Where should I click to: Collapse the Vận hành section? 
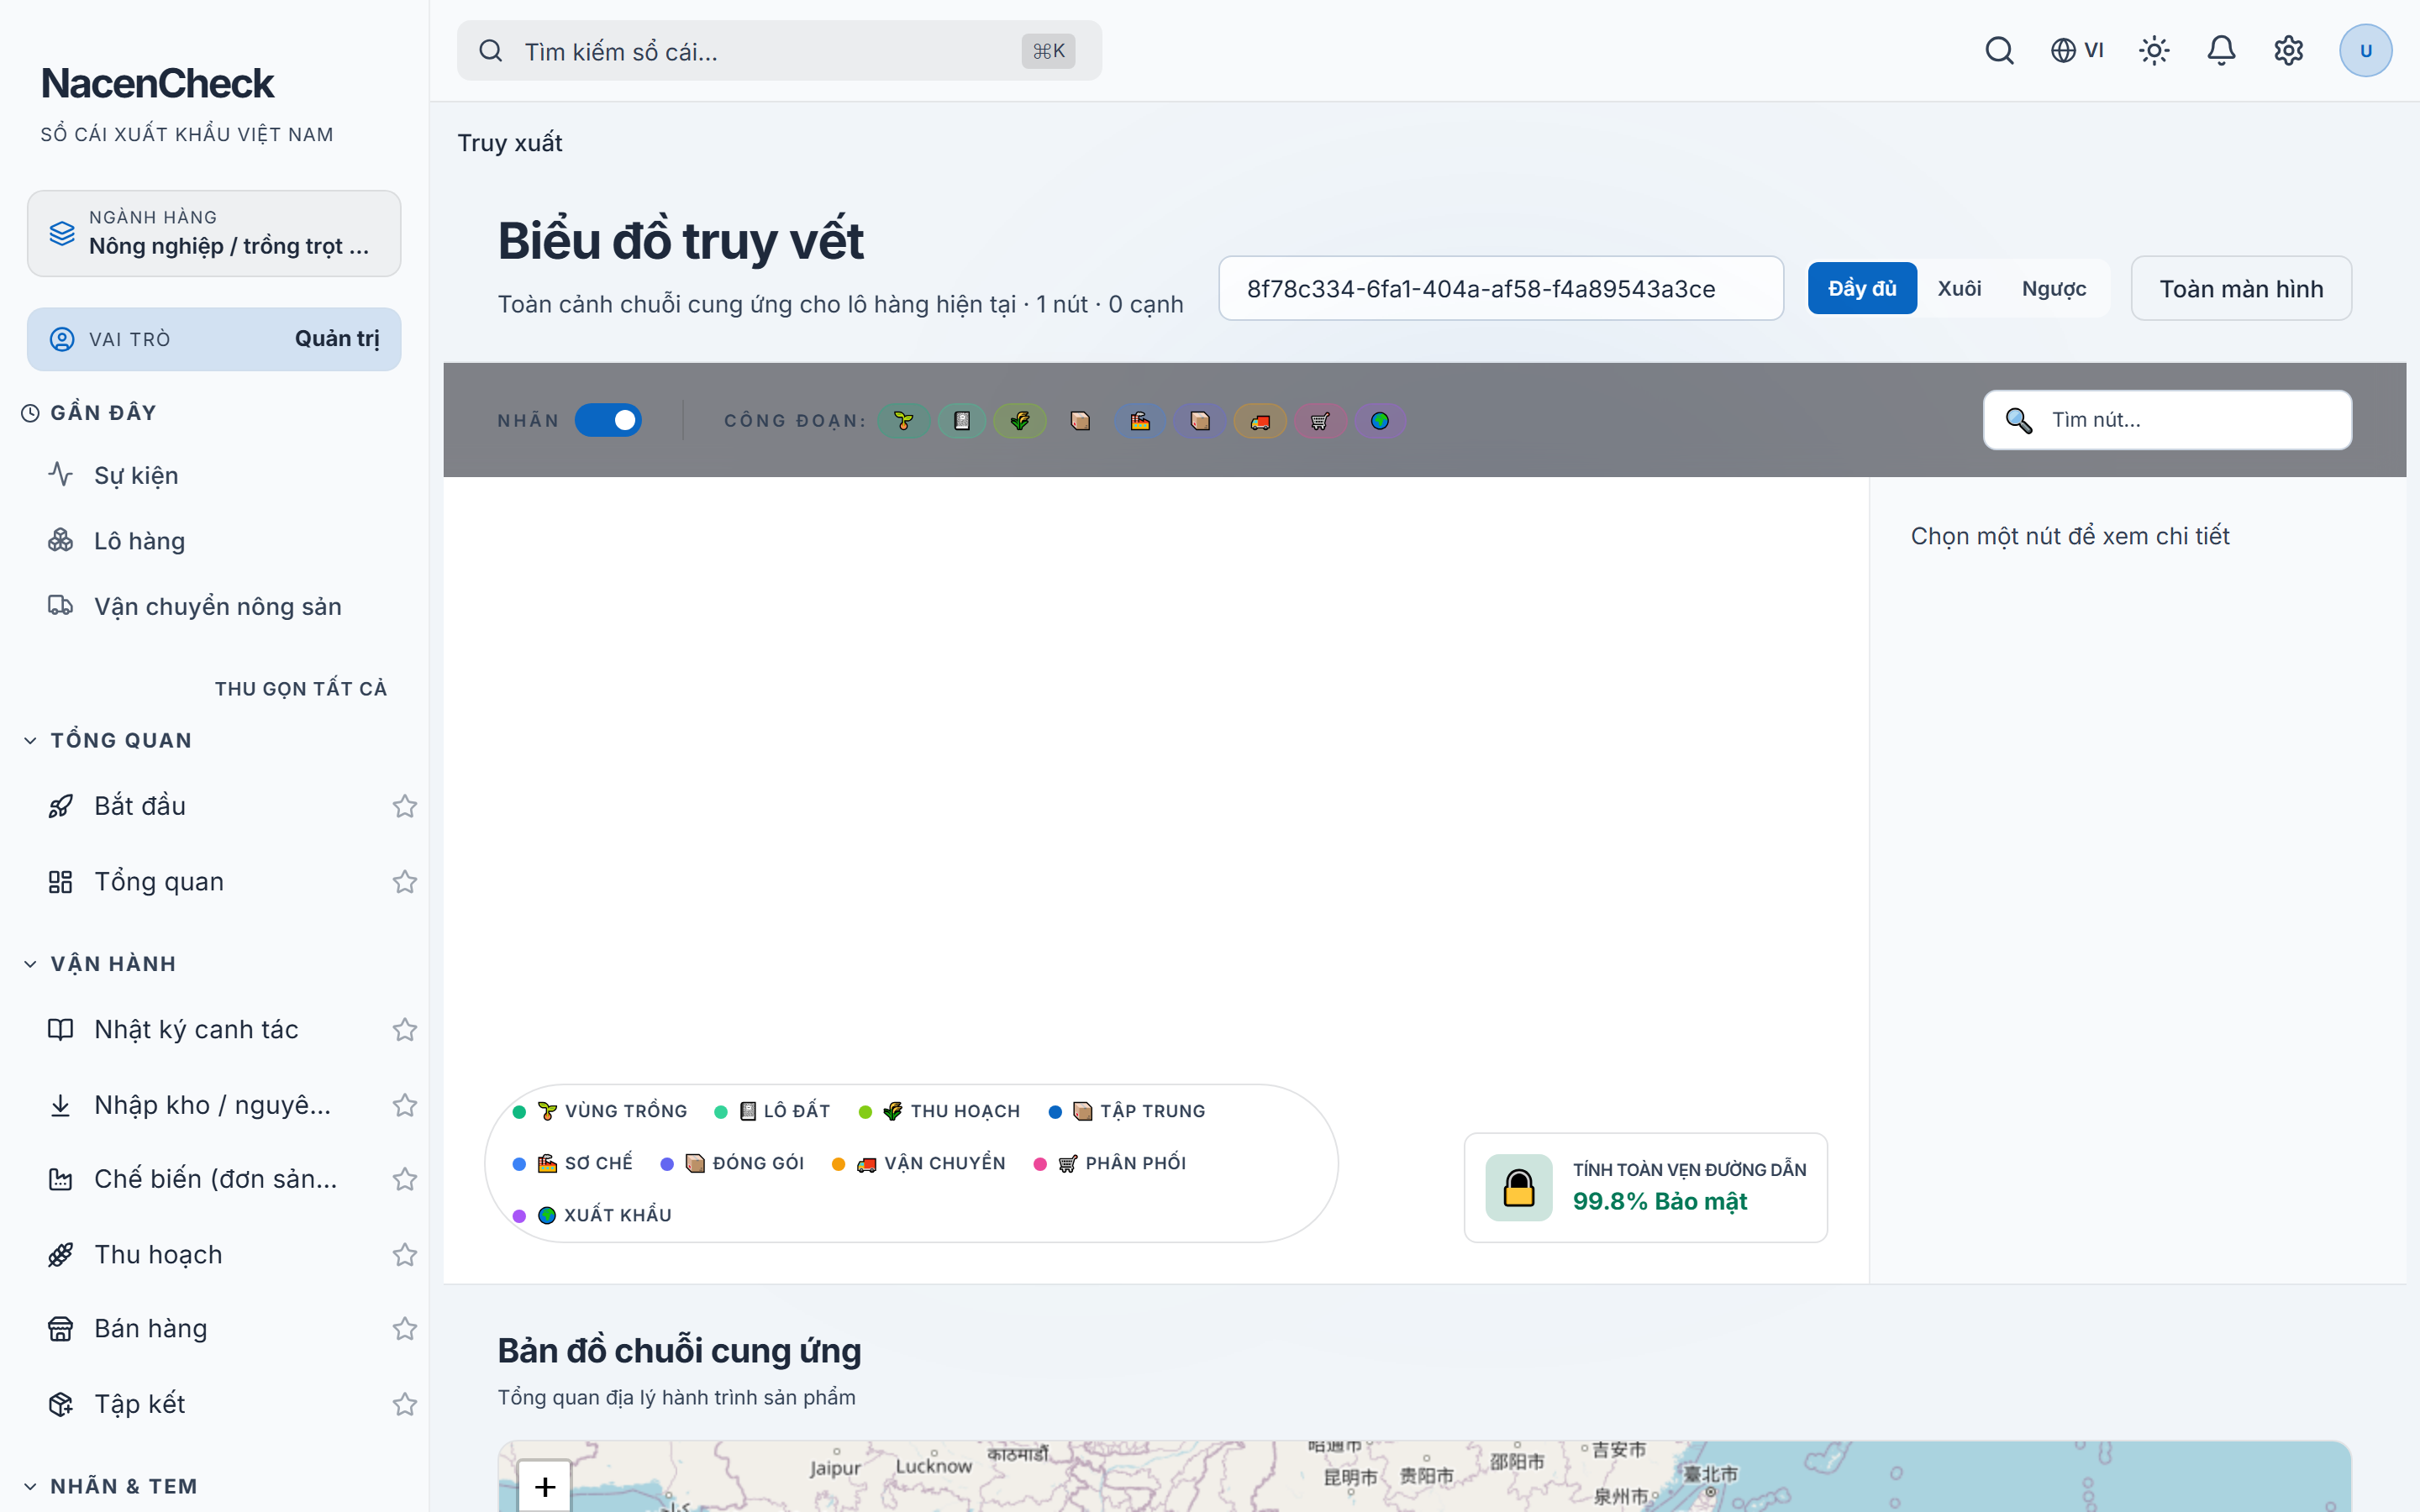[x=100, y=964]
